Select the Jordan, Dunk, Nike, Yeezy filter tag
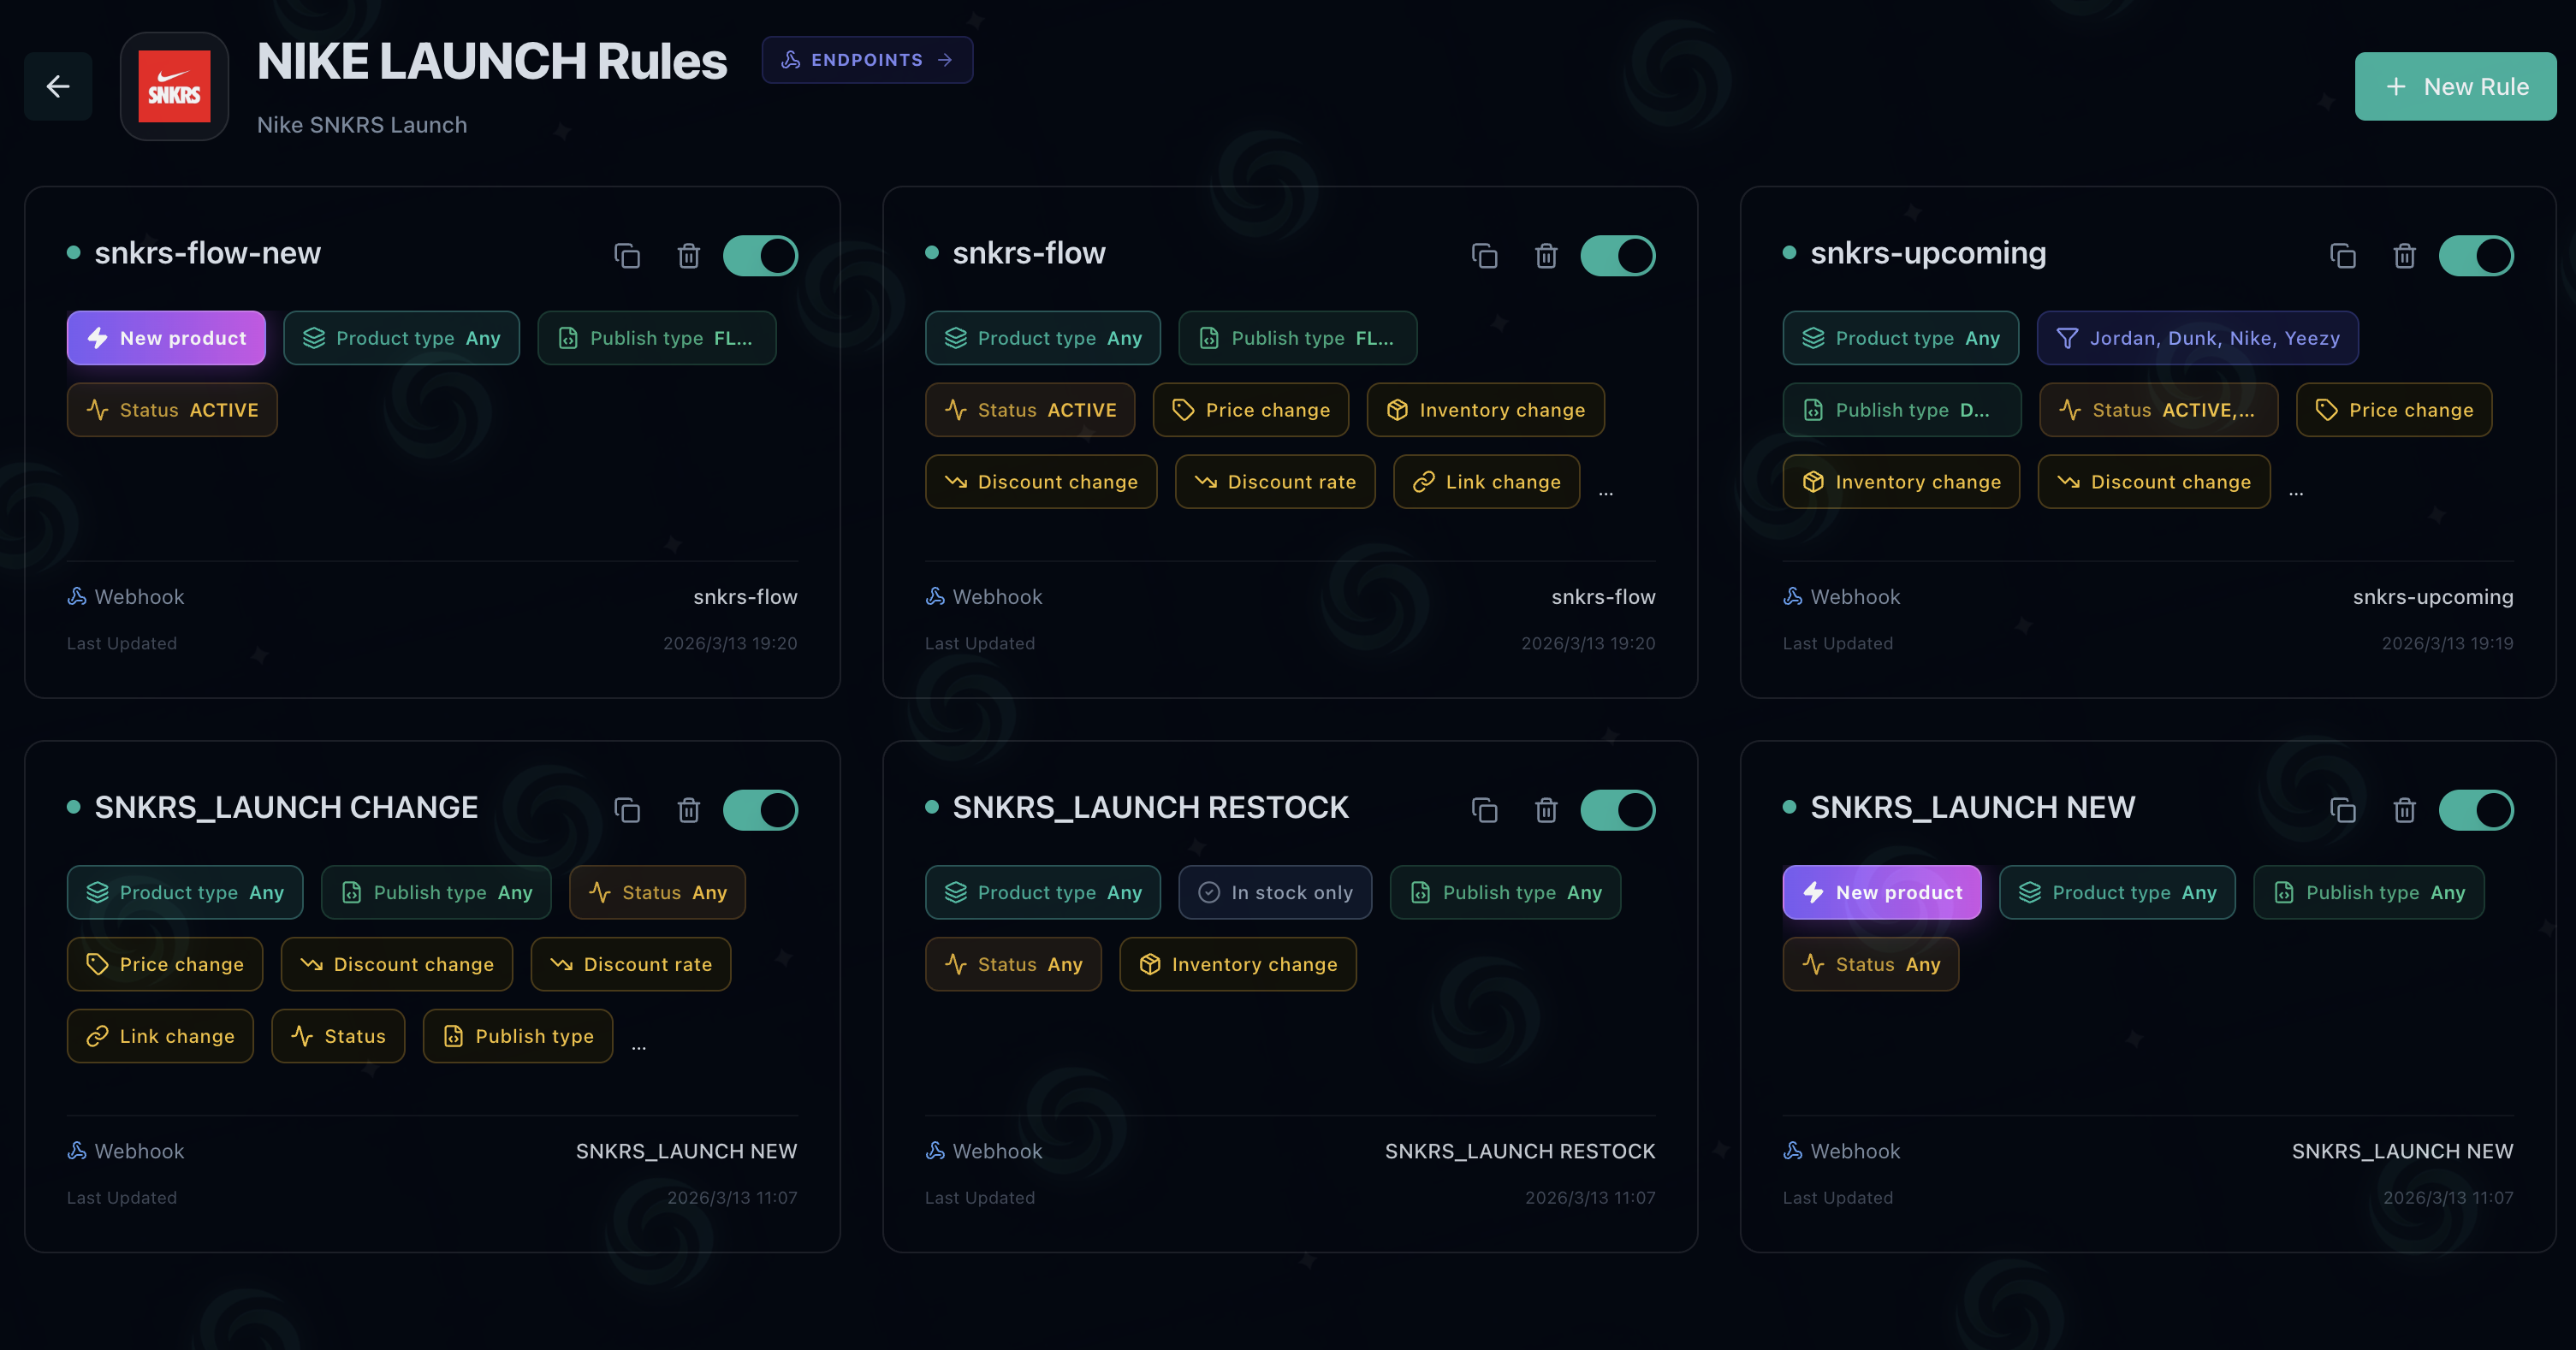Screen dimensions: 2576x1350 click(2197, 338)
